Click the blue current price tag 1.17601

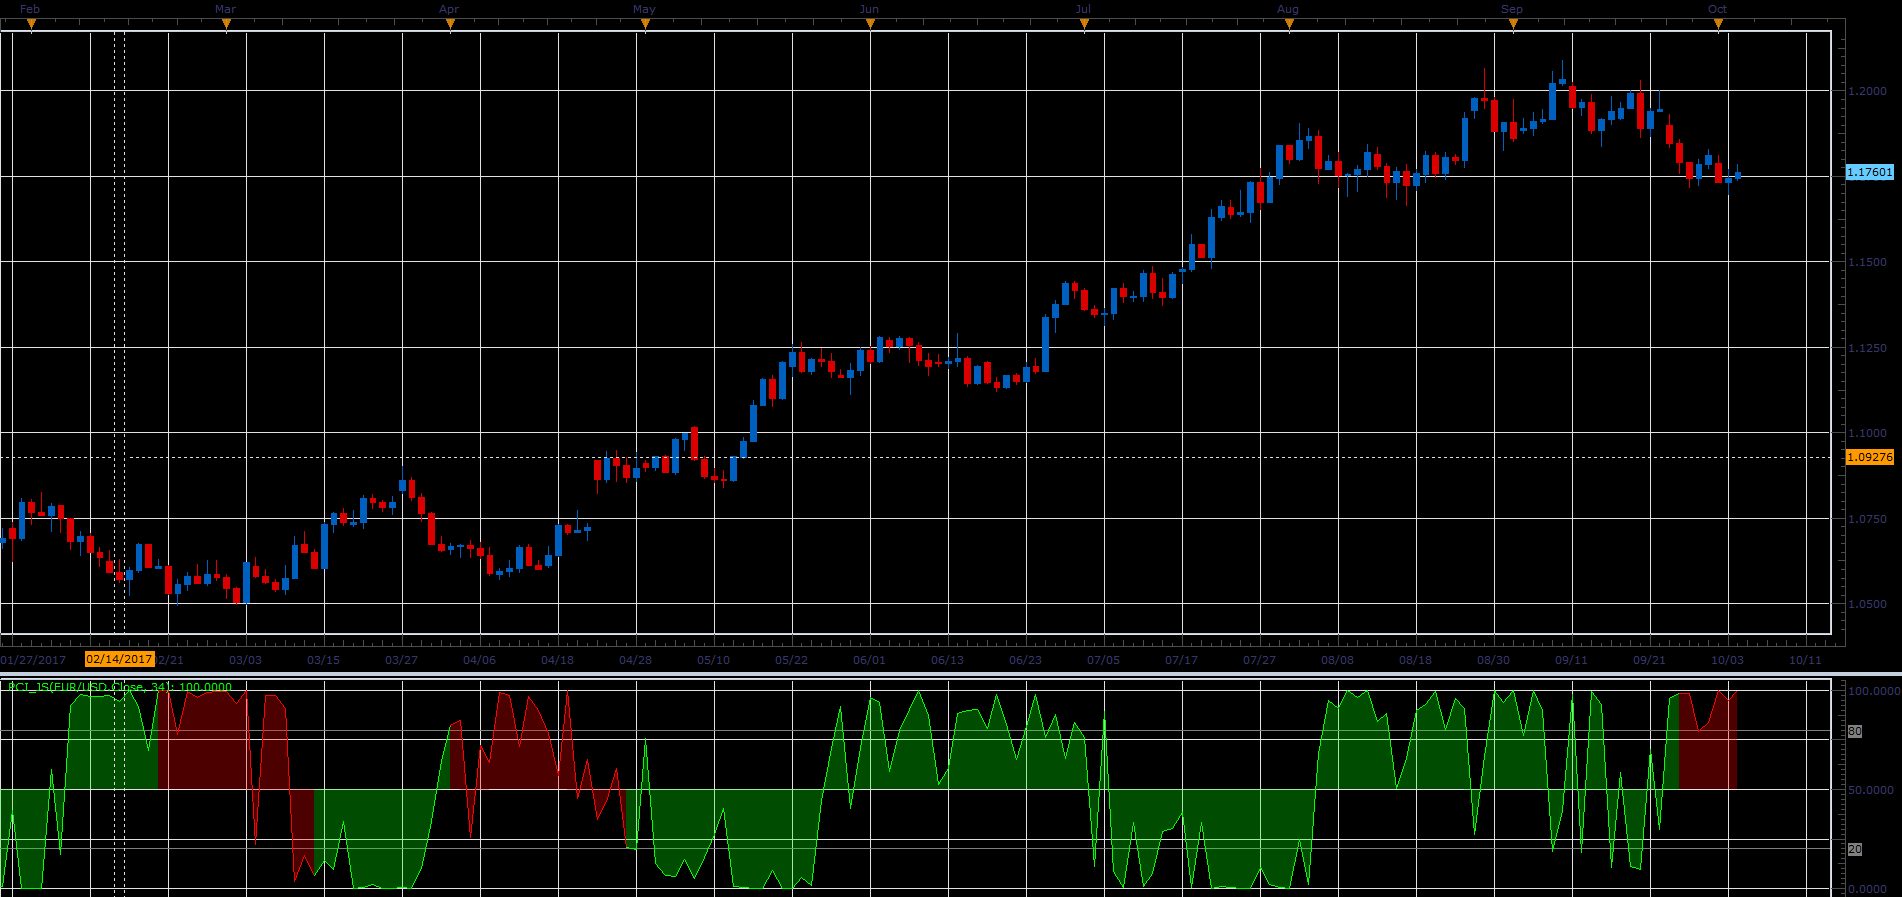[1870, 172]
